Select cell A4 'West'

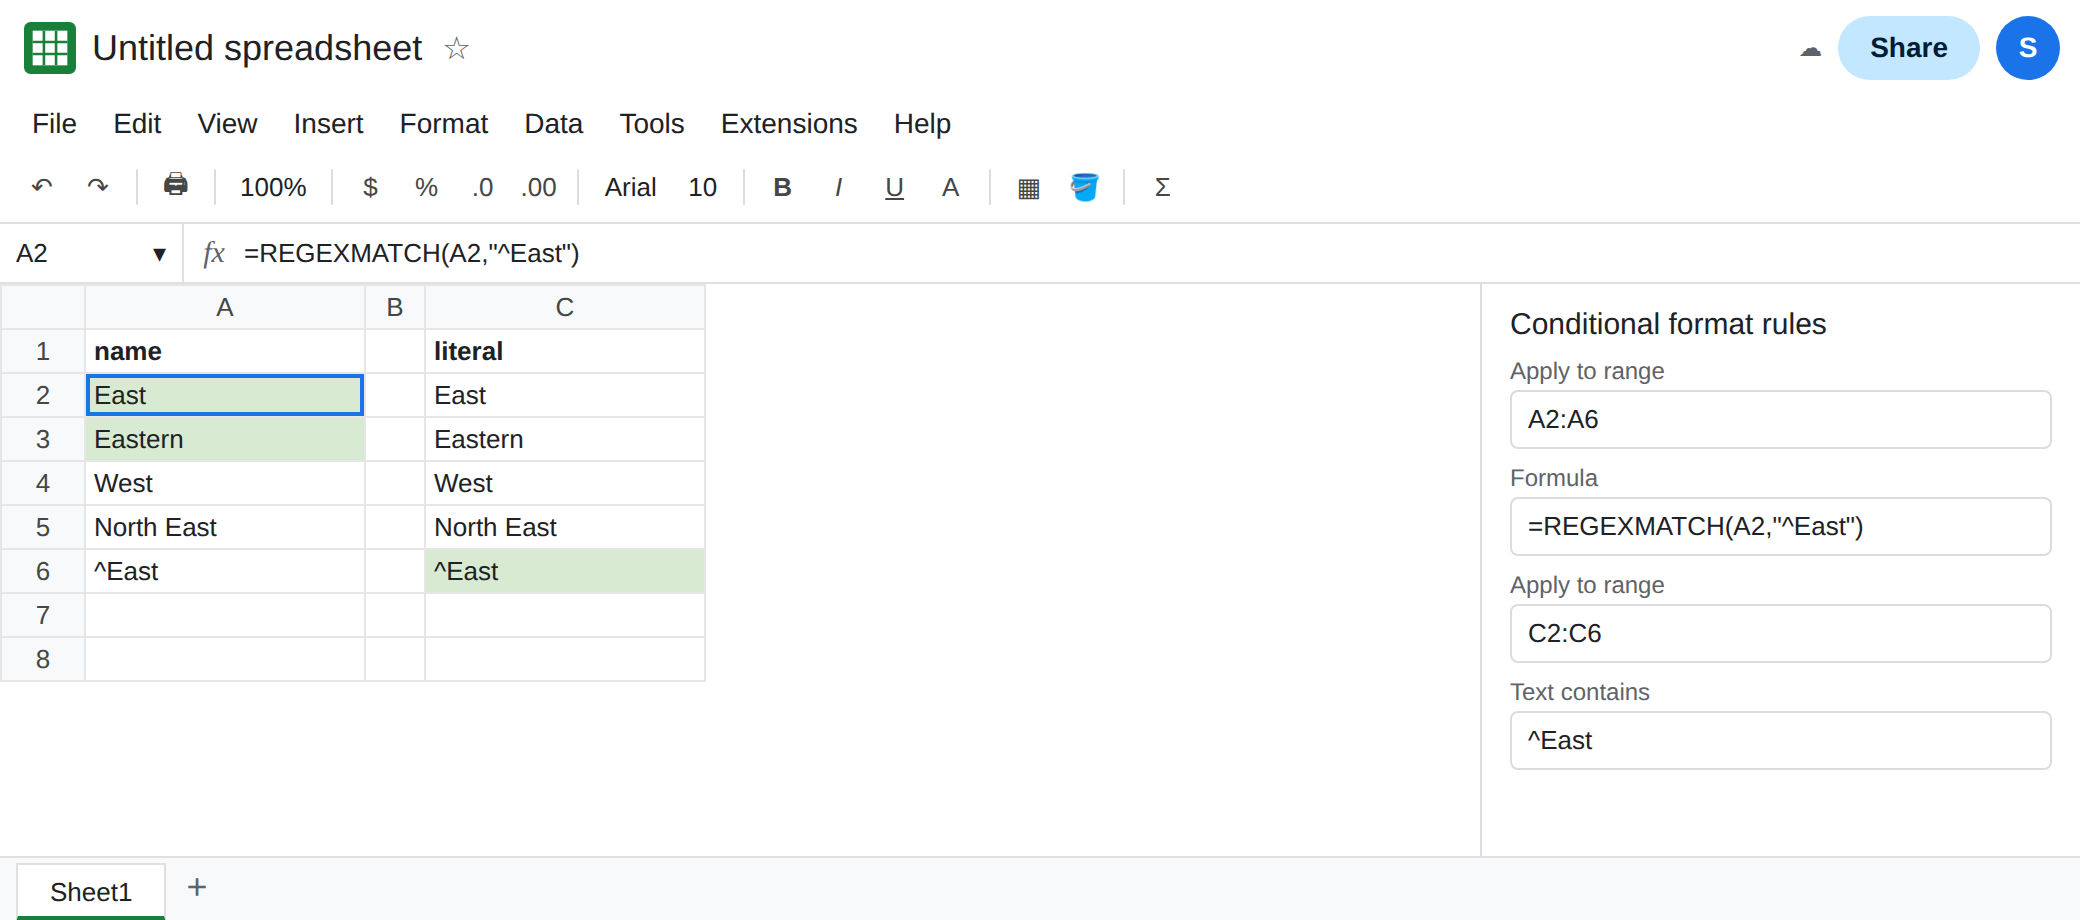click(x=225, y=483)
